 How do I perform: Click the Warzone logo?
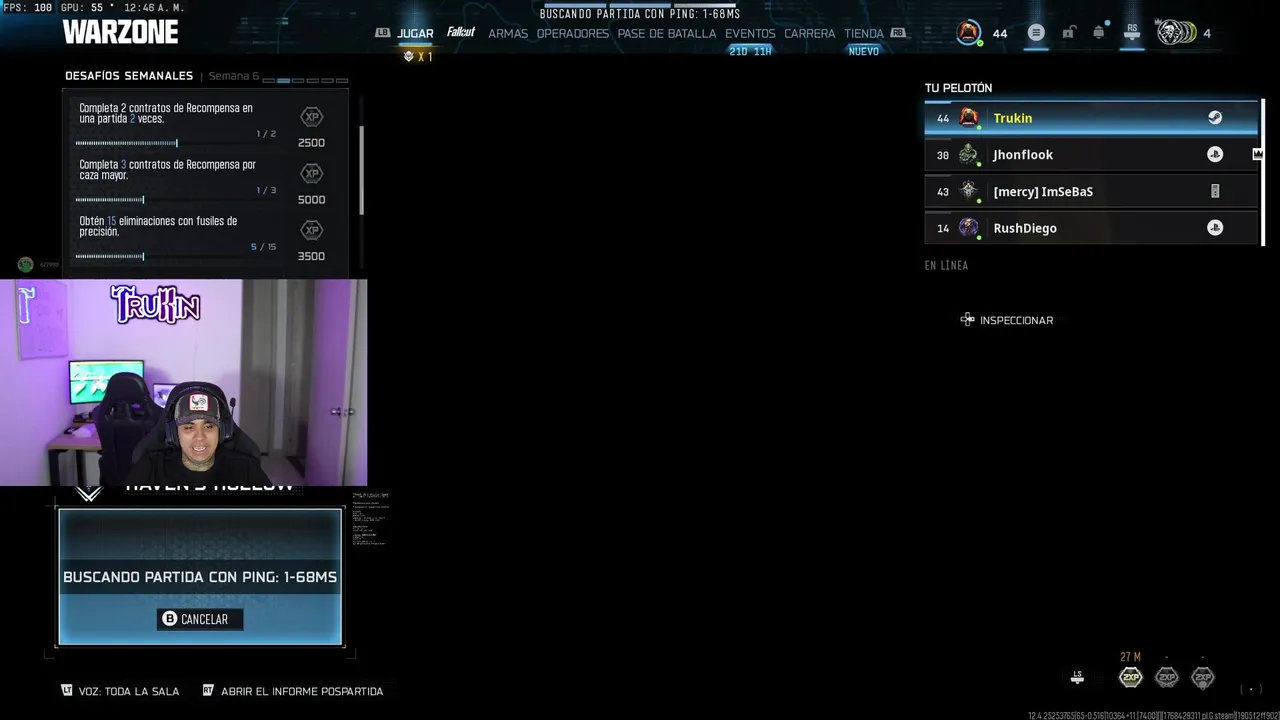coord(120,32)
